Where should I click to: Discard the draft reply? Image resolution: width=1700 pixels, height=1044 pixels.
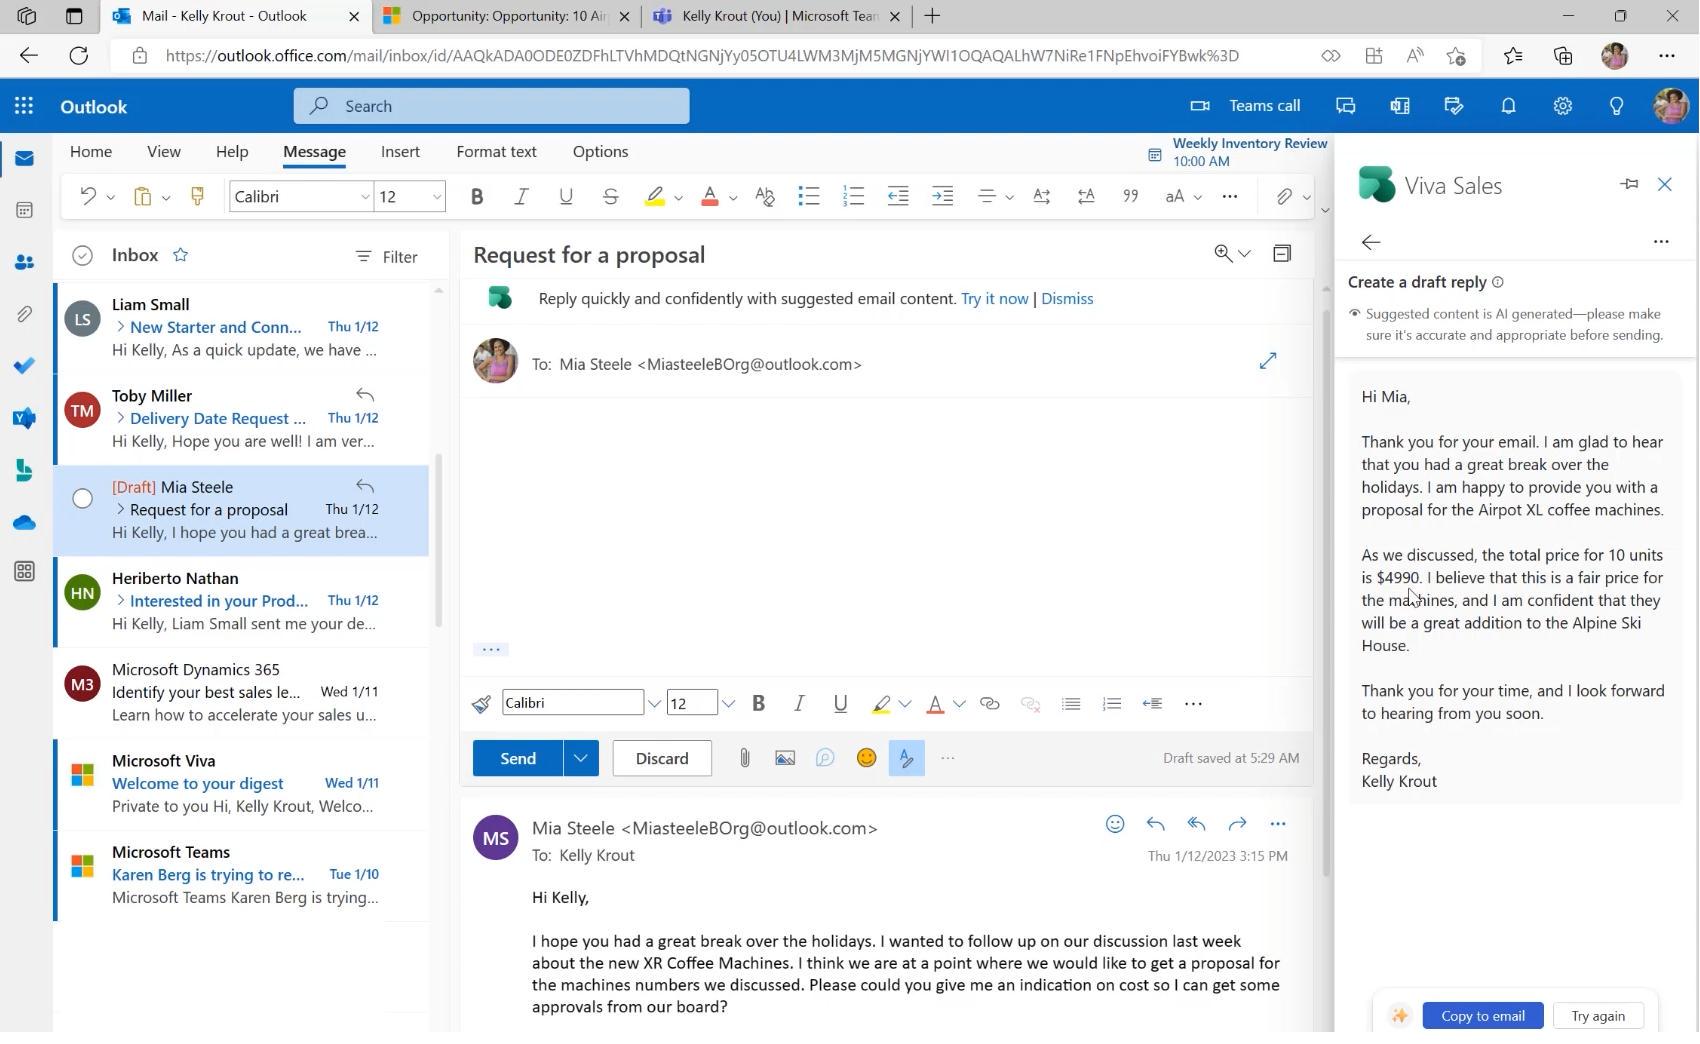tap(662, 758)
